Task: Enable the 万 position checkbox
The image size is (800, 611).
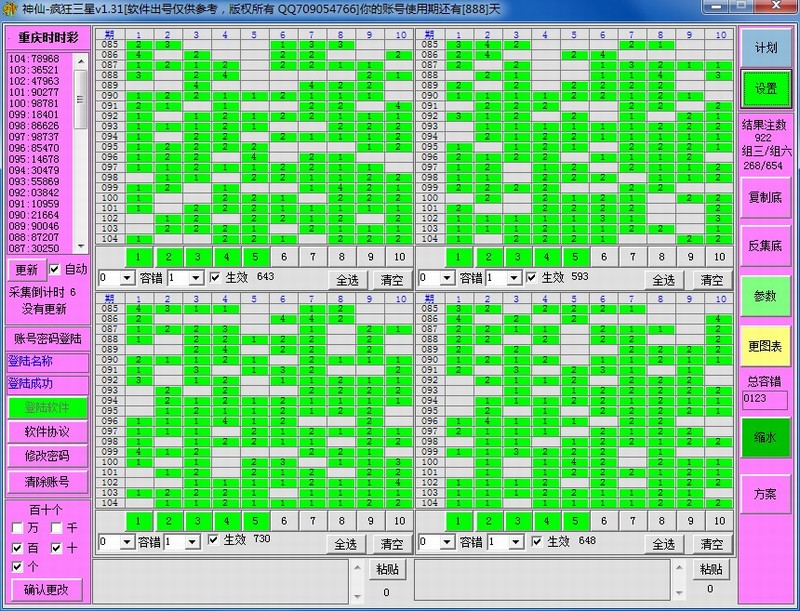Action: click(17, 527)
